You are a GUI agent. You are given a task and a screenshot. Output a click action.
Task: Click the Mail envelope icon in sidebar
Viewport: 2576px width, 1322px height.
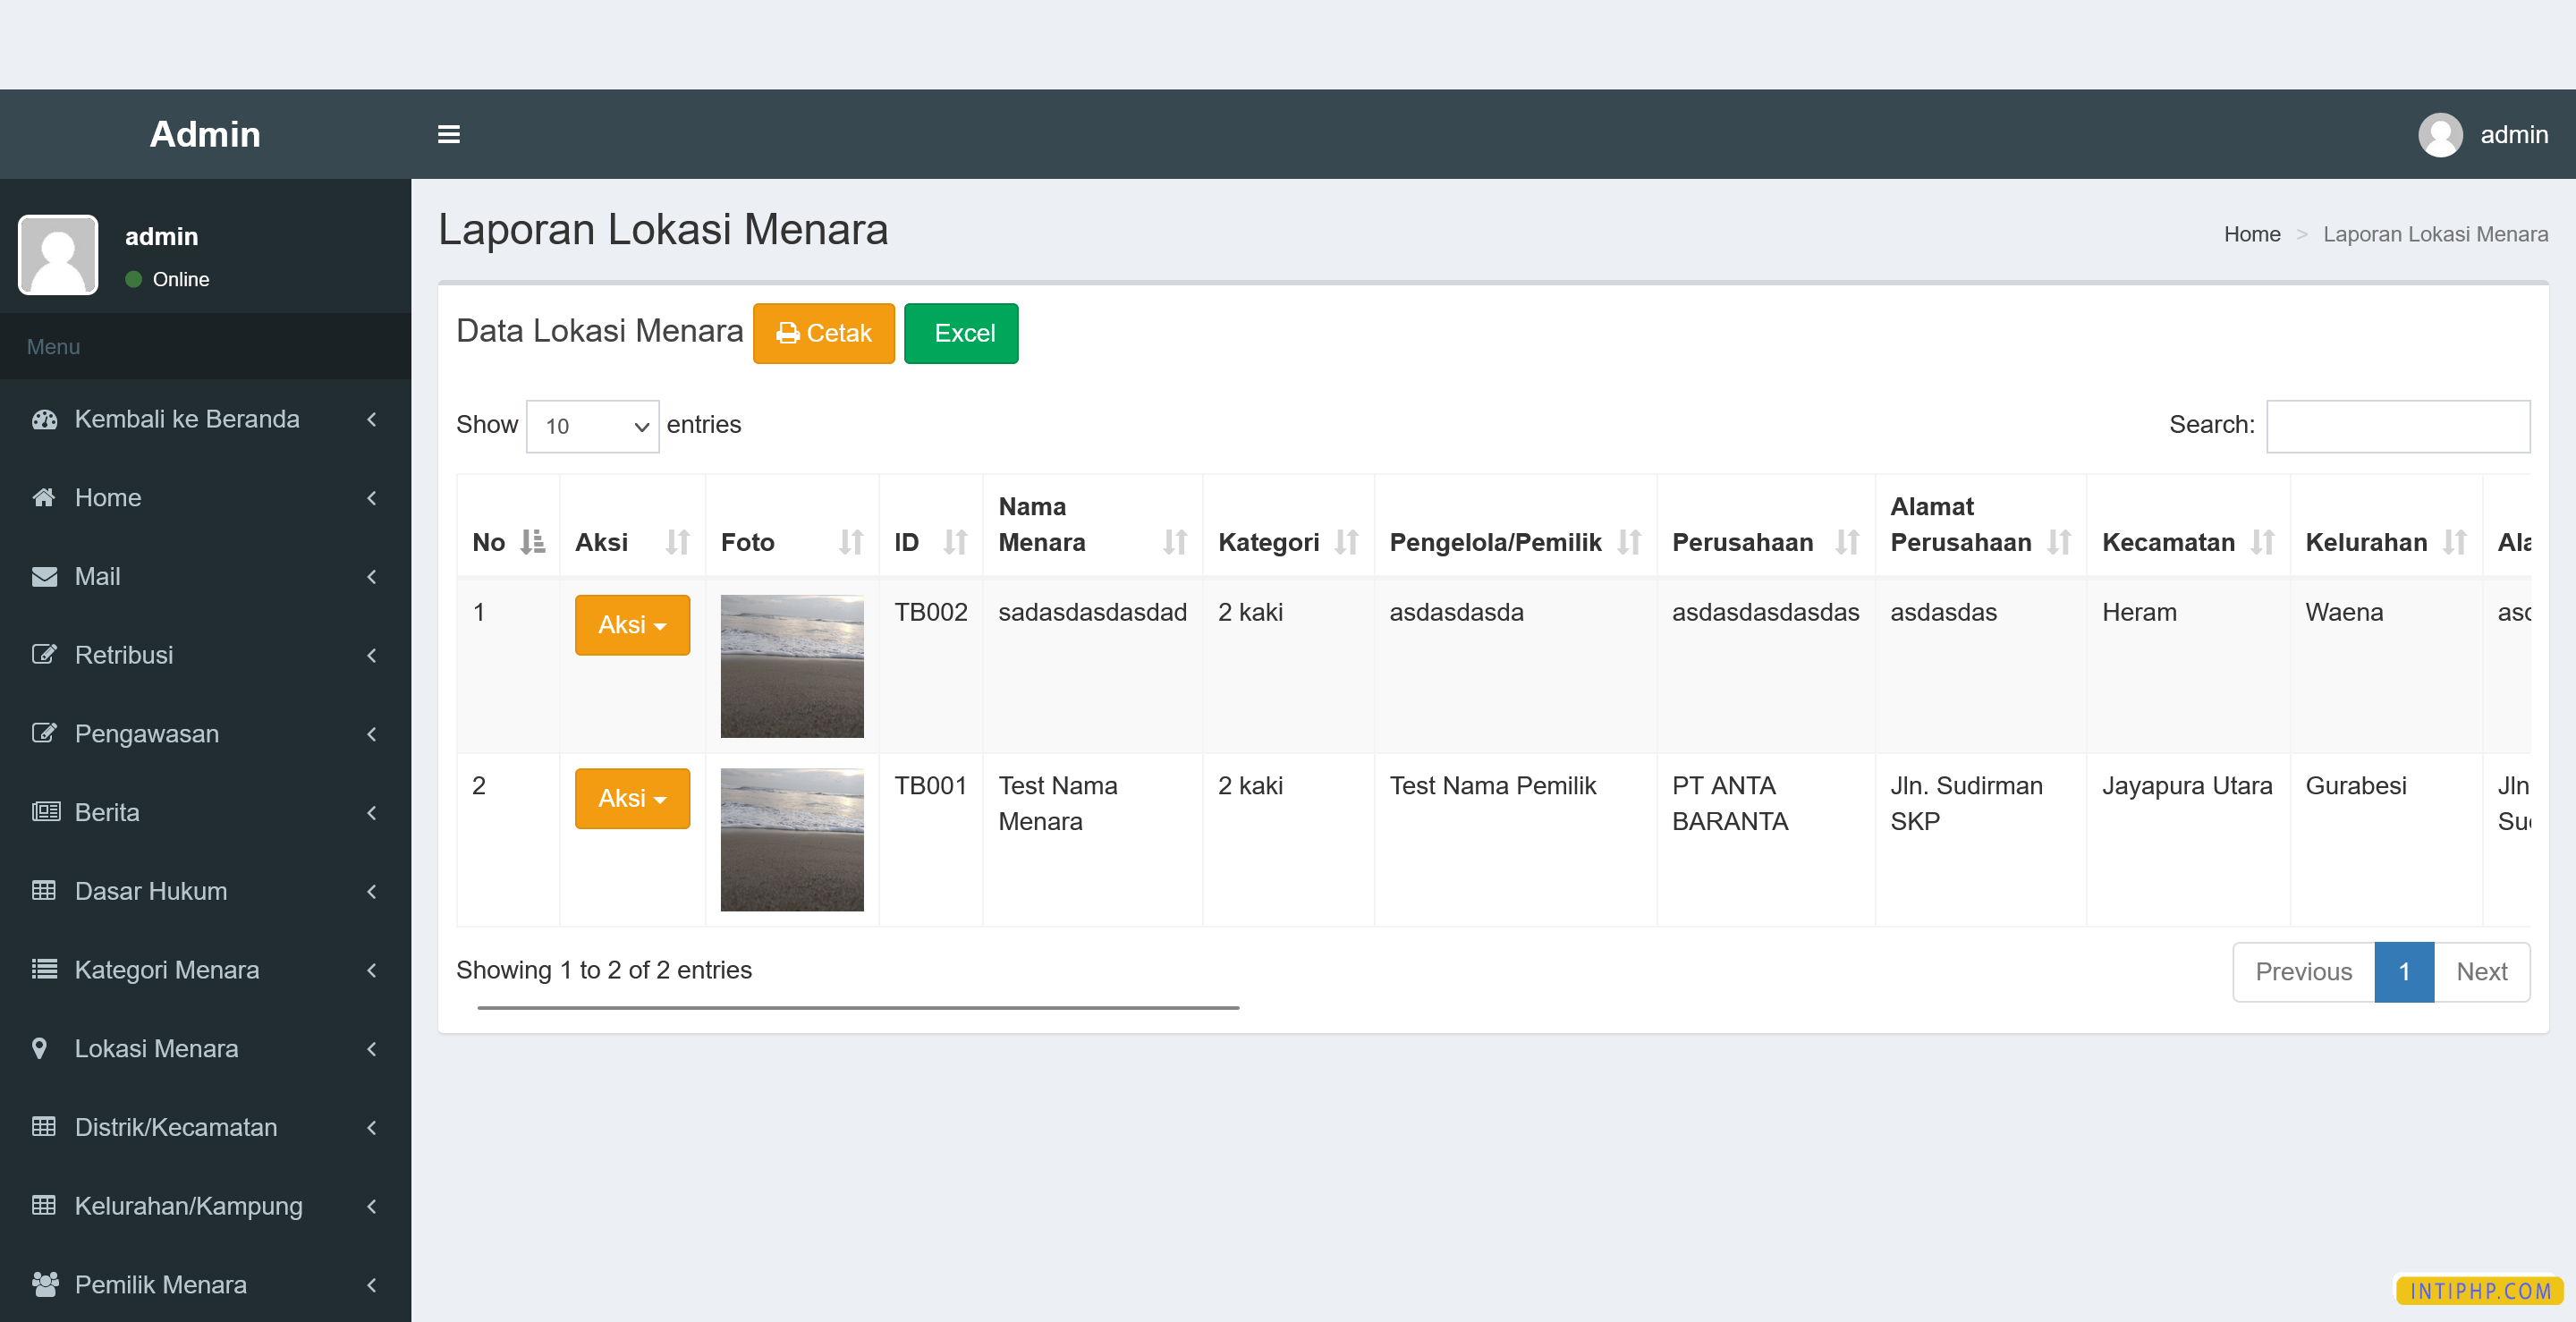tap(44, 576)
